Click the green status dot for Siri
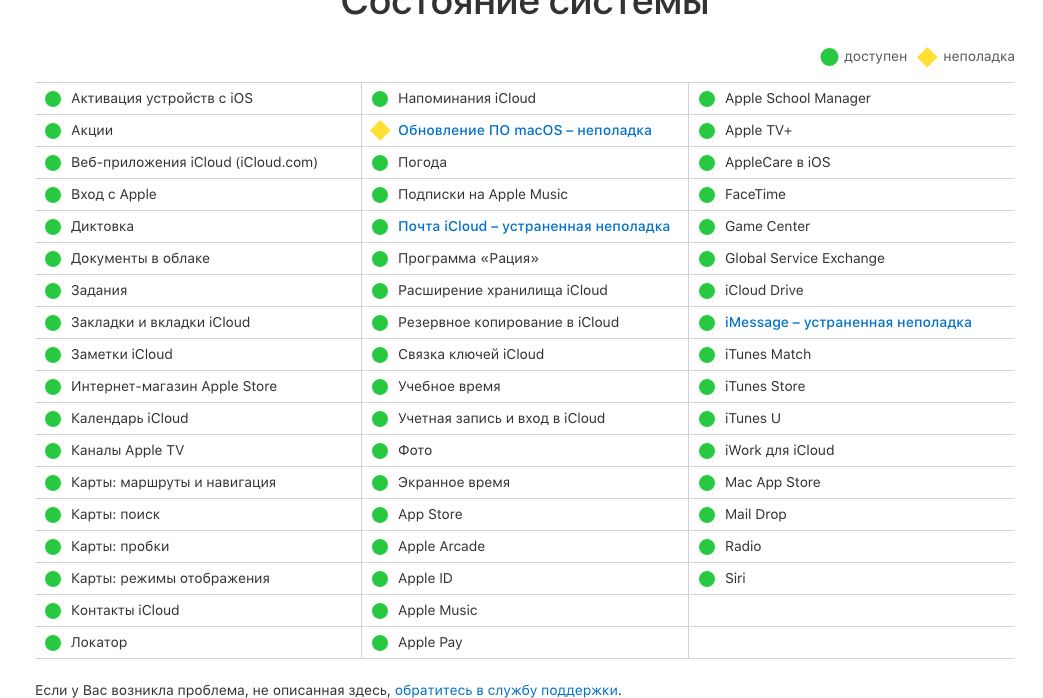This screenshot has width=1043, height=698. (x=707, y=578)
